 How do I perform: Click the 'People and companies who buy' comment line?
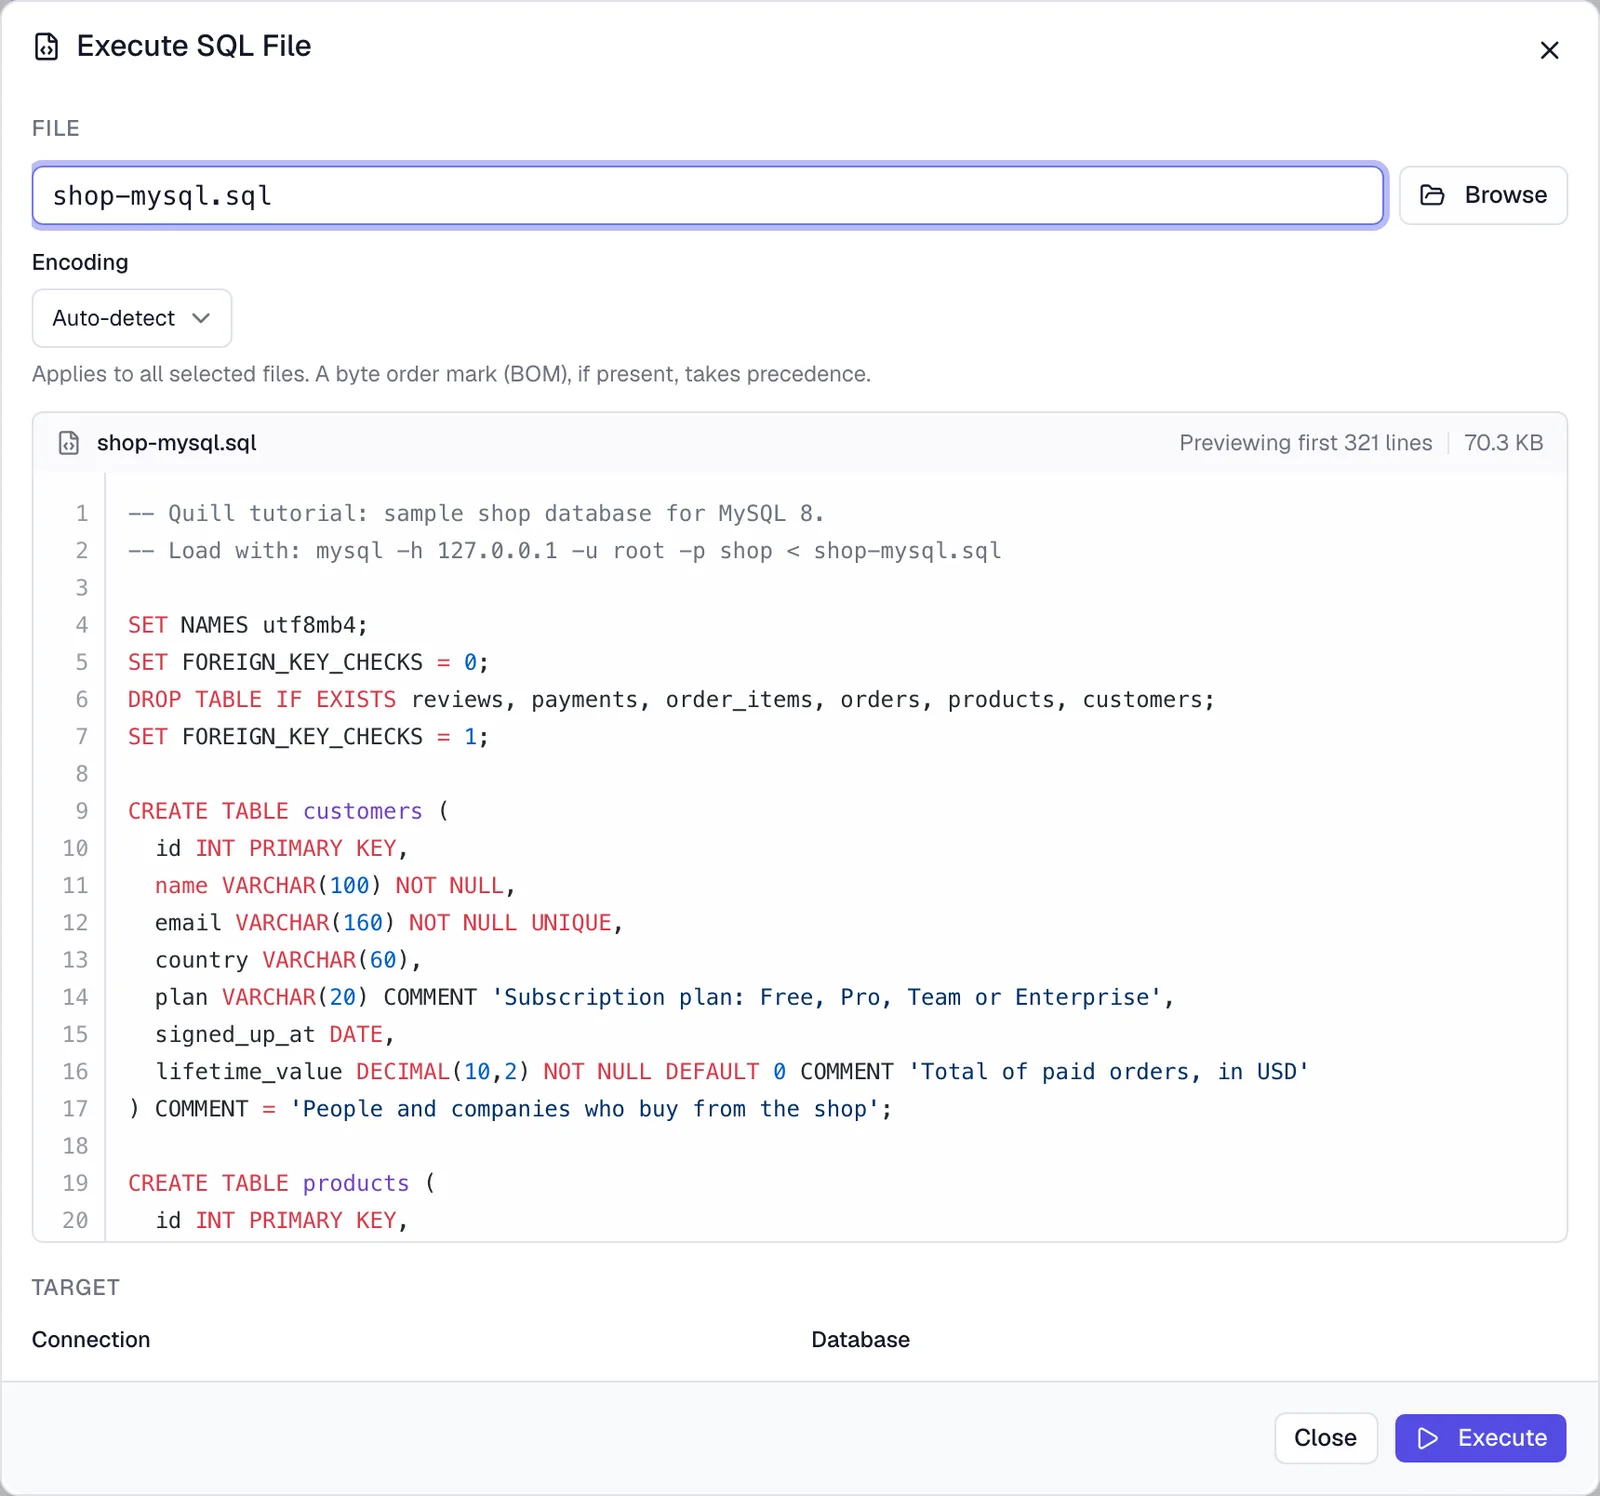pos(510,1109)
